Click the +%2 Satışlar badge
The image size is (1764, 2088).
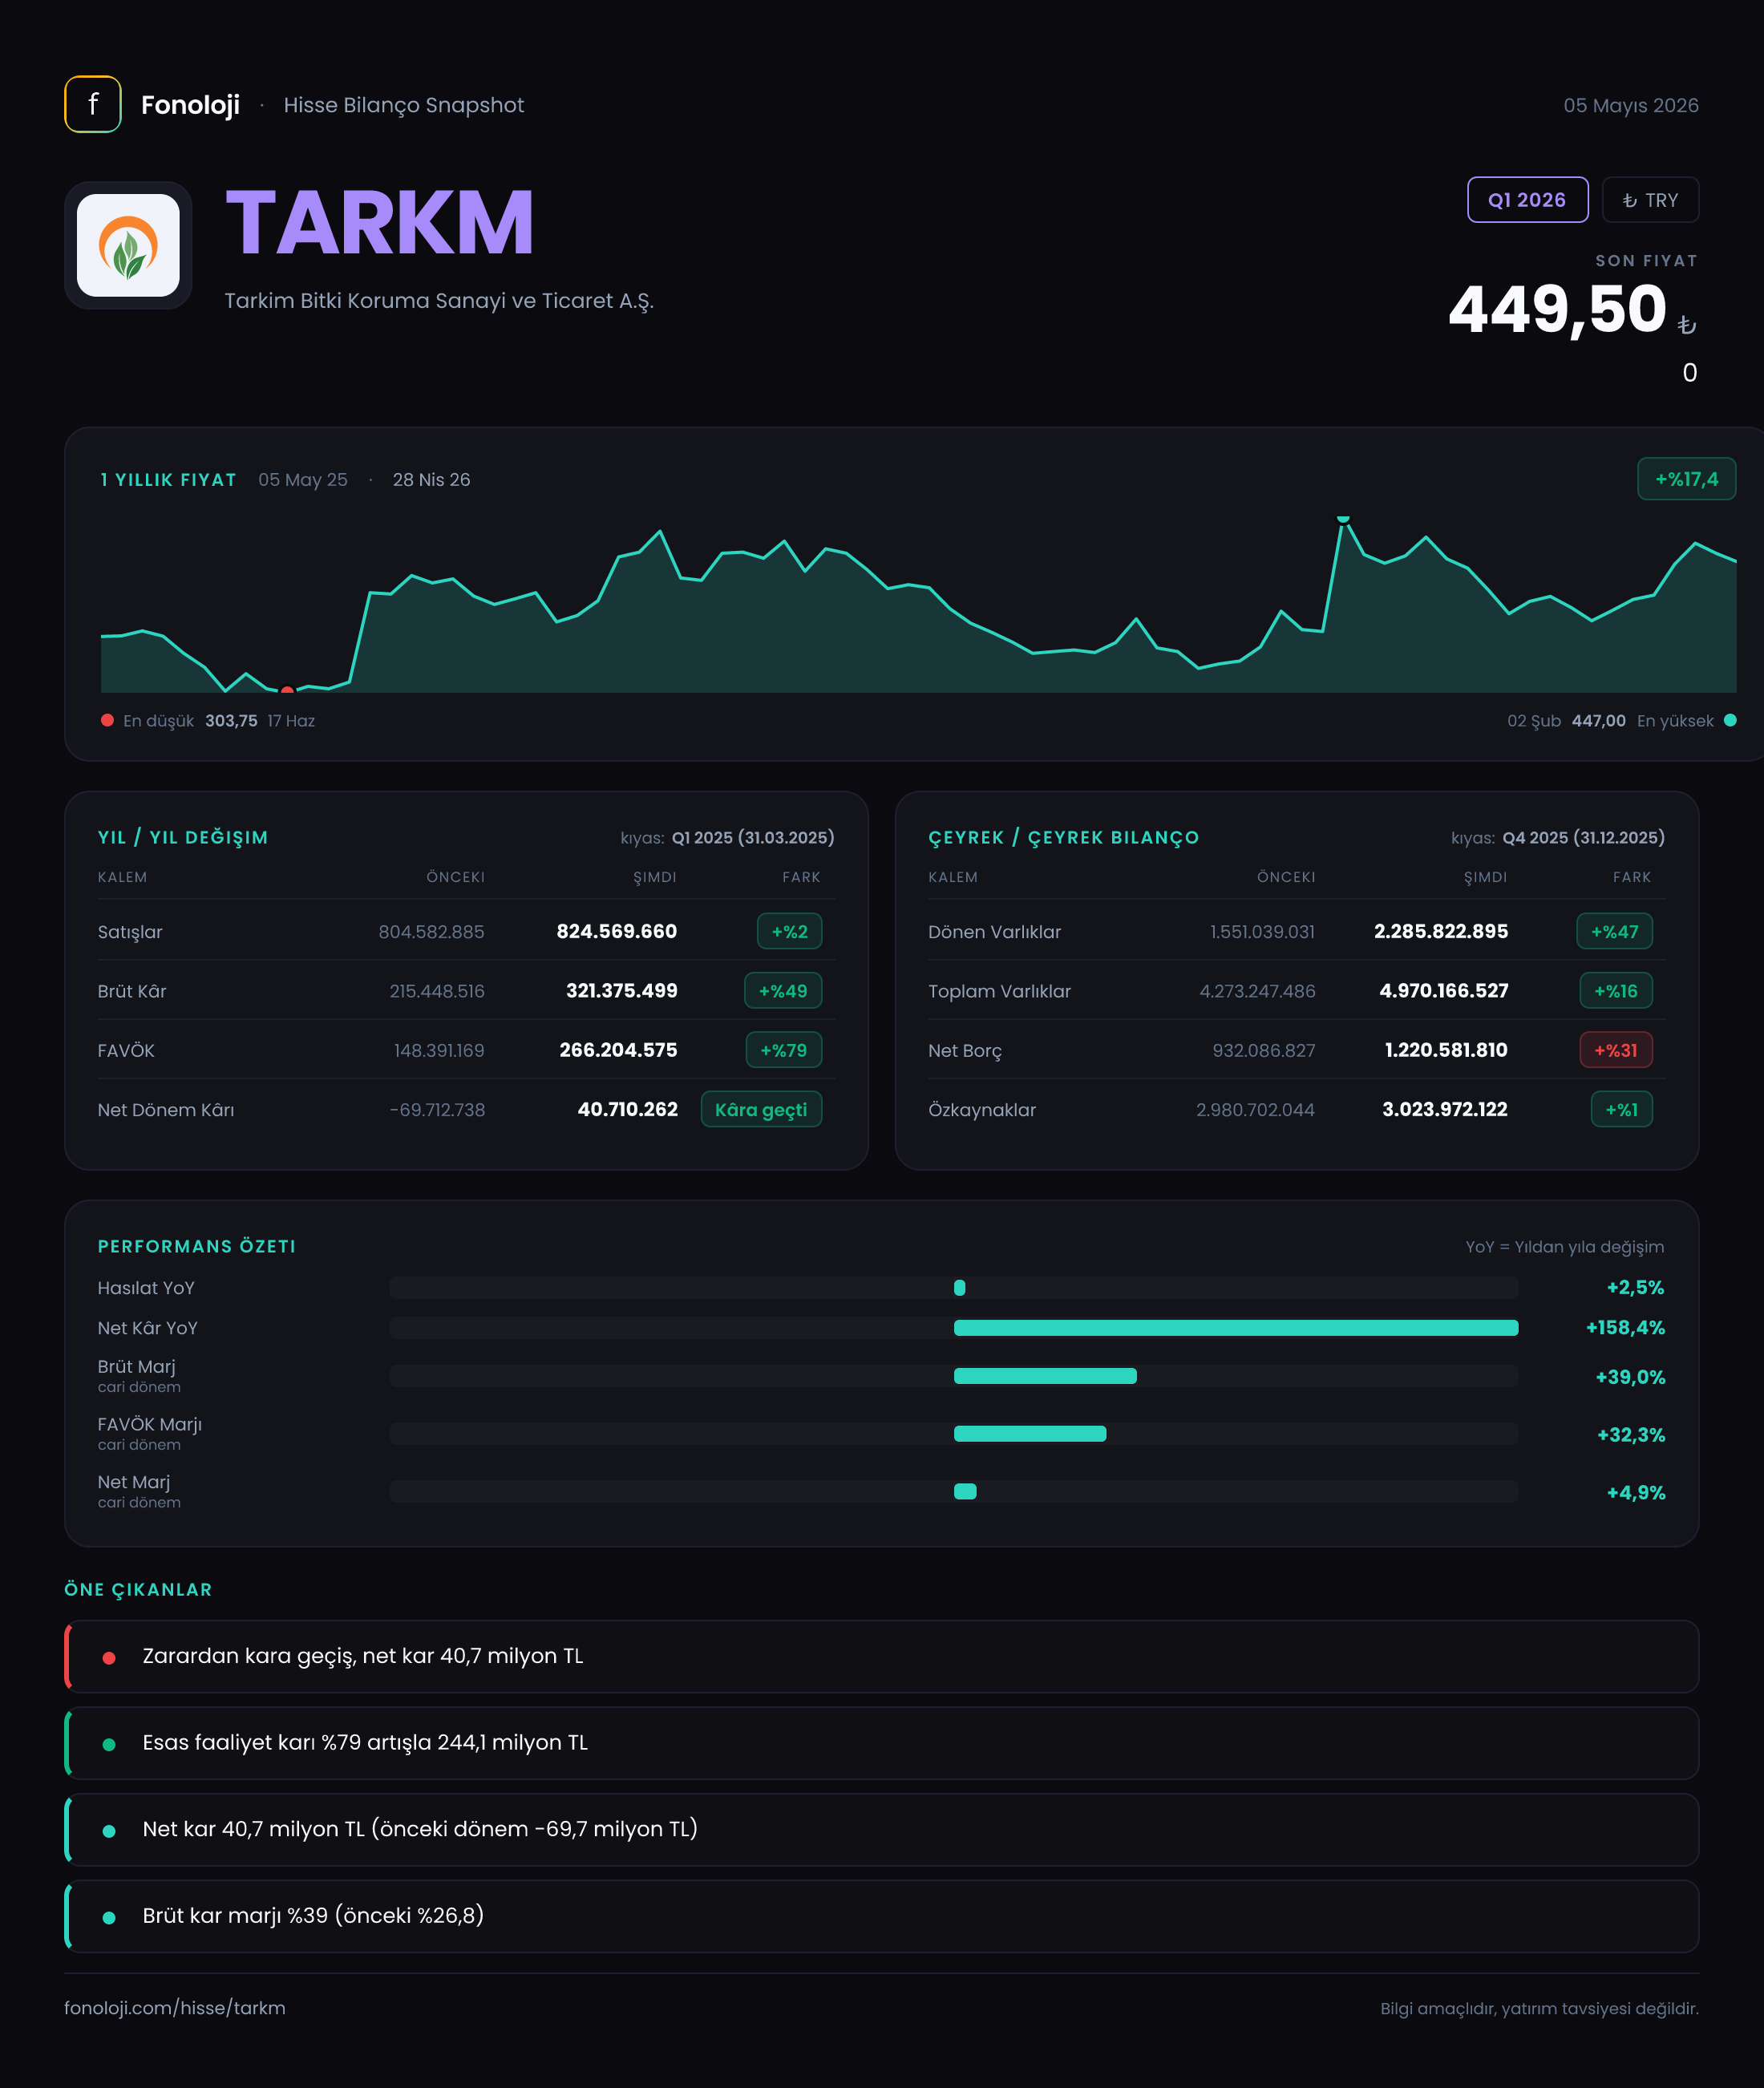(x=790, y=931)
